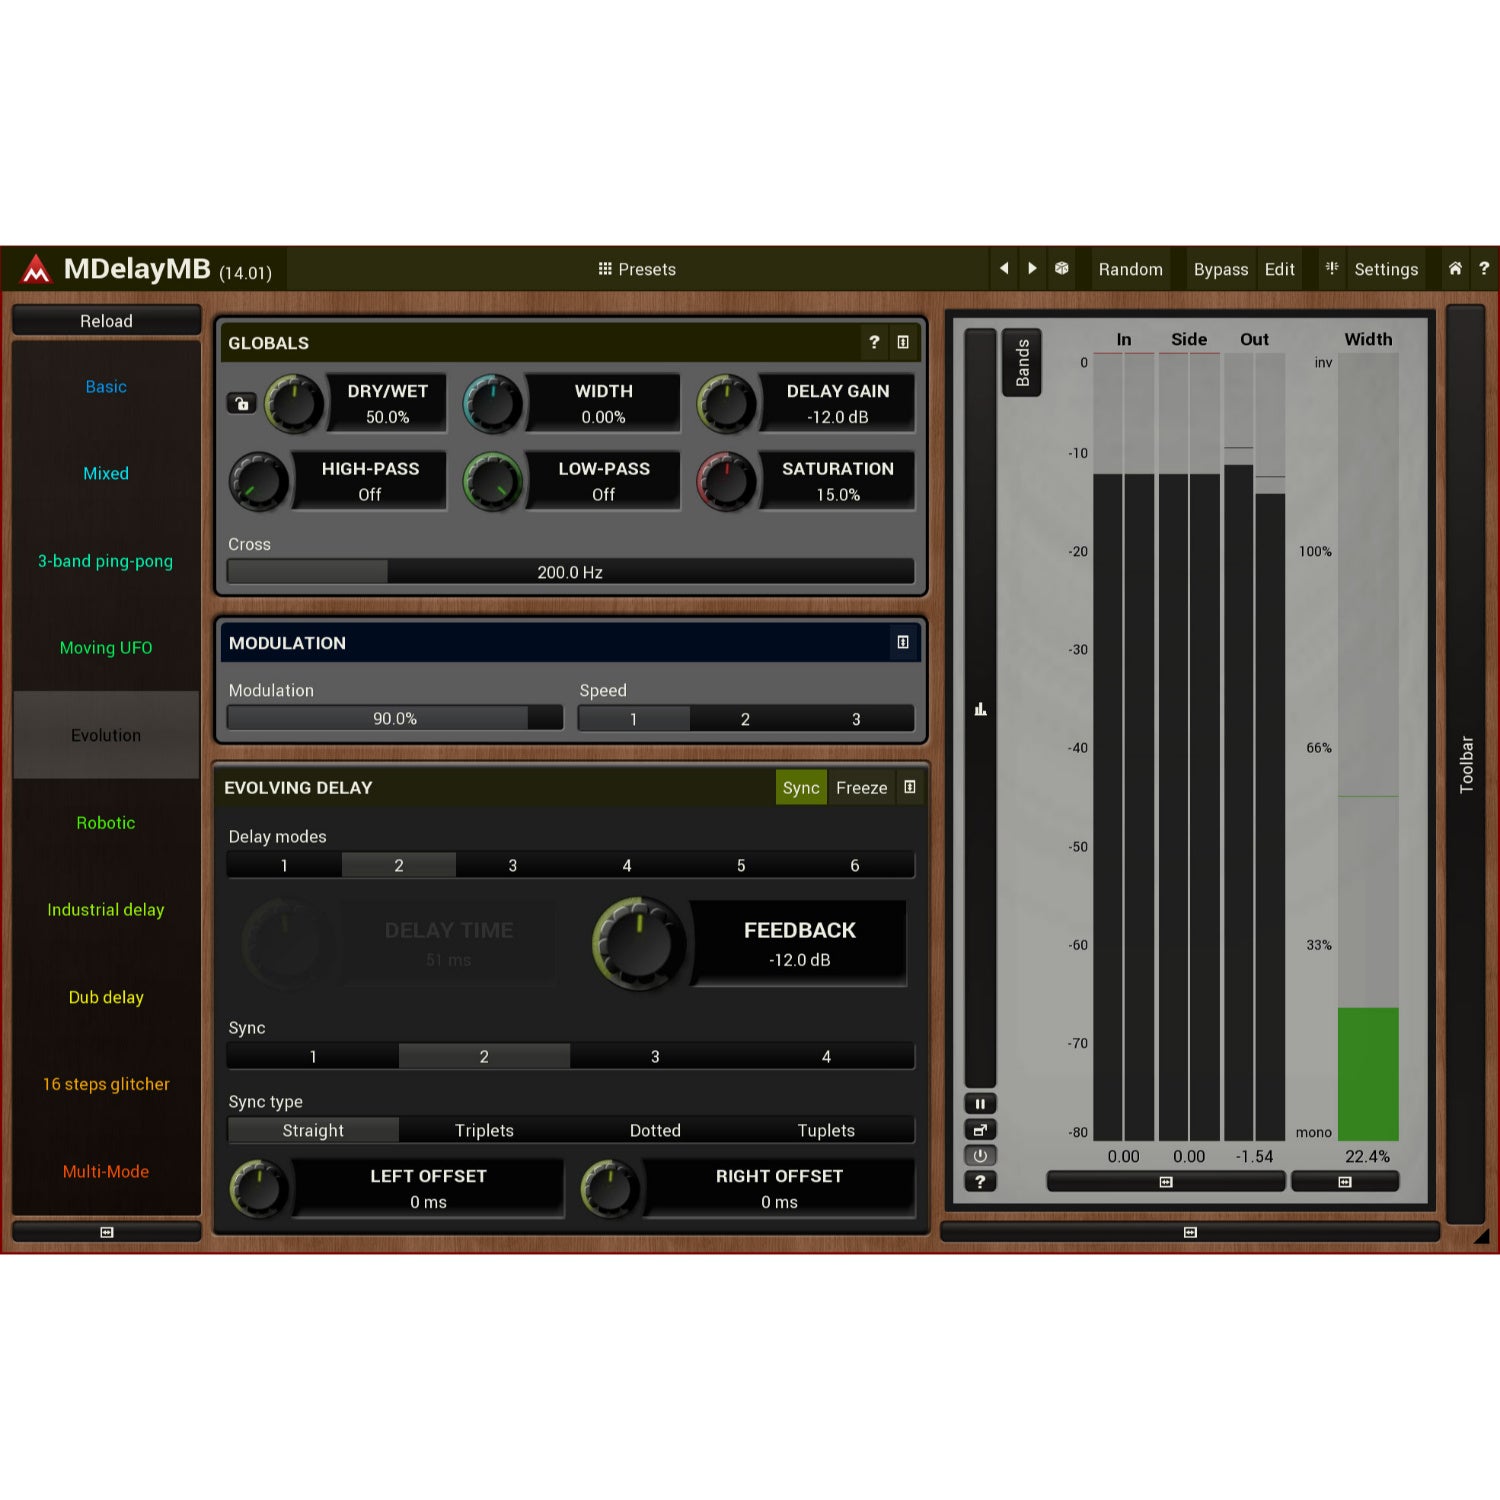Click the 16 steps glitcher preset
The image size is (1500, 1500).
pos(106,1084)
